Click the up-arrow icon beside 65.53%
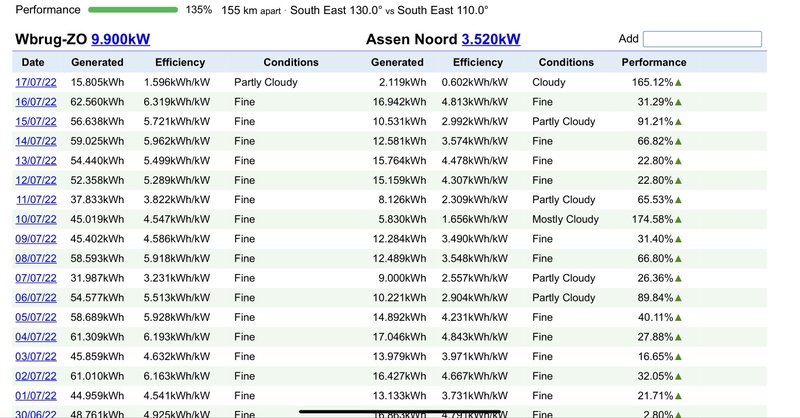Image resolution: width=800 pixels, height=418 pixels. coord(678,200)
